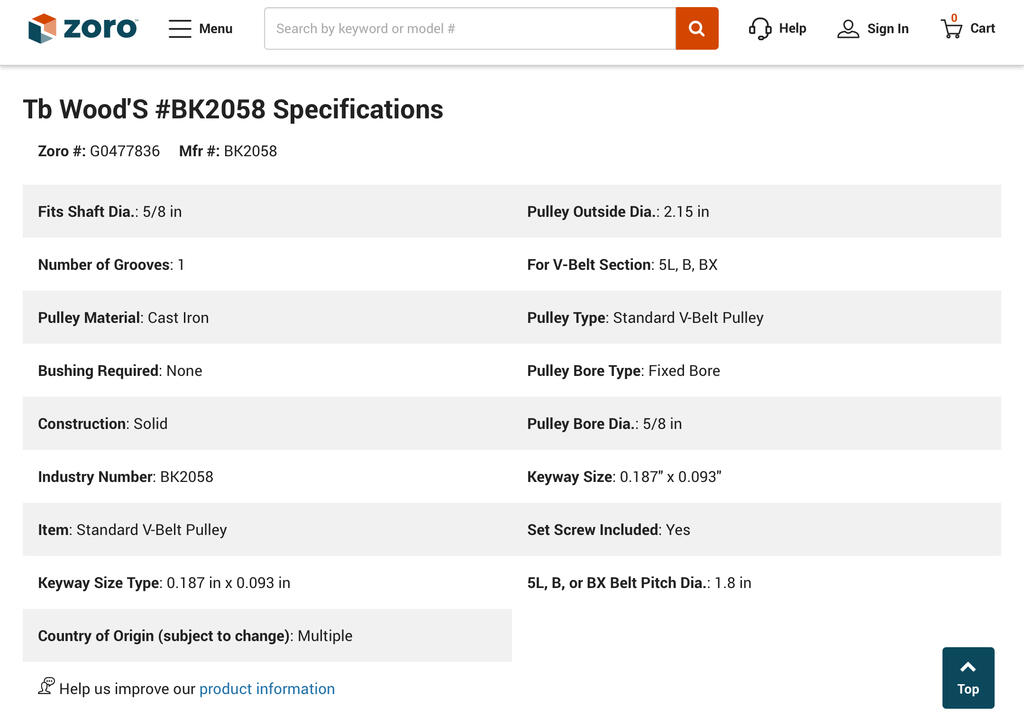
Task: Click Pulley Type: Standard V-Belt Pulley
Action: click(756, 317)
